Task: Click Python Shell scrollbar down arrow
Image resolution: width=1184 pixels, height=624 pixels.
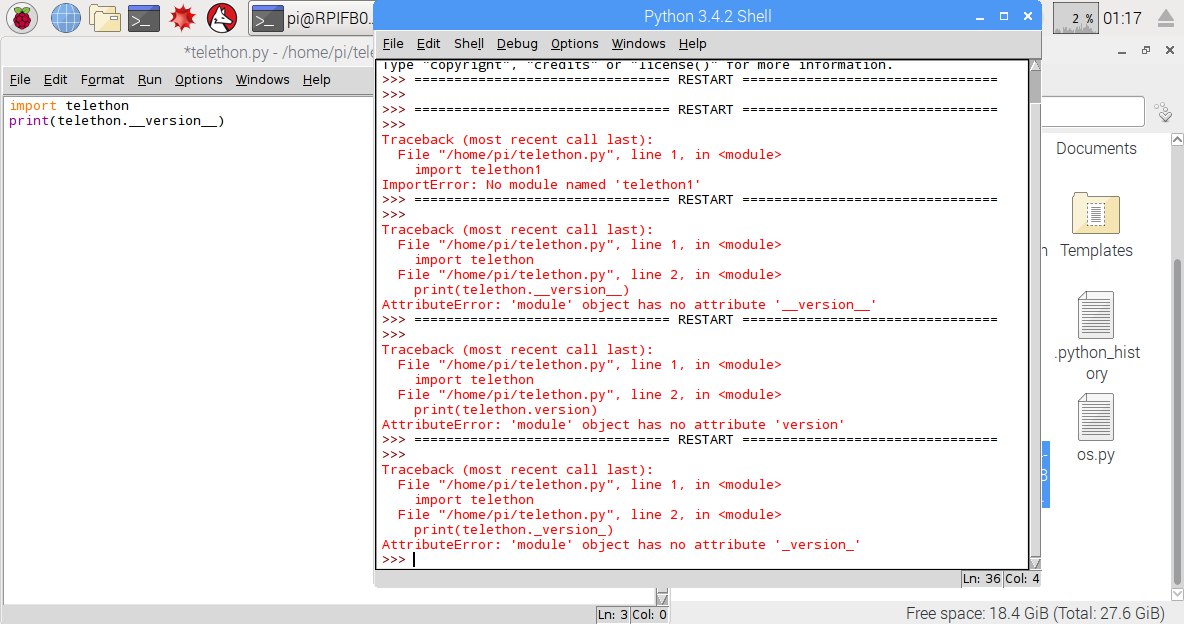Action: tap(1034, 564)
